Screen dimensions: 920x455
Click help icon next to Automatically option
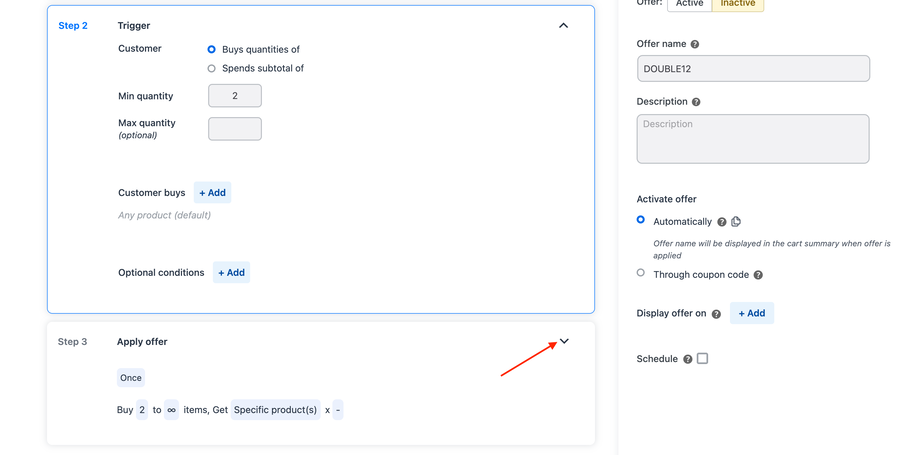(x=722, y=222)
